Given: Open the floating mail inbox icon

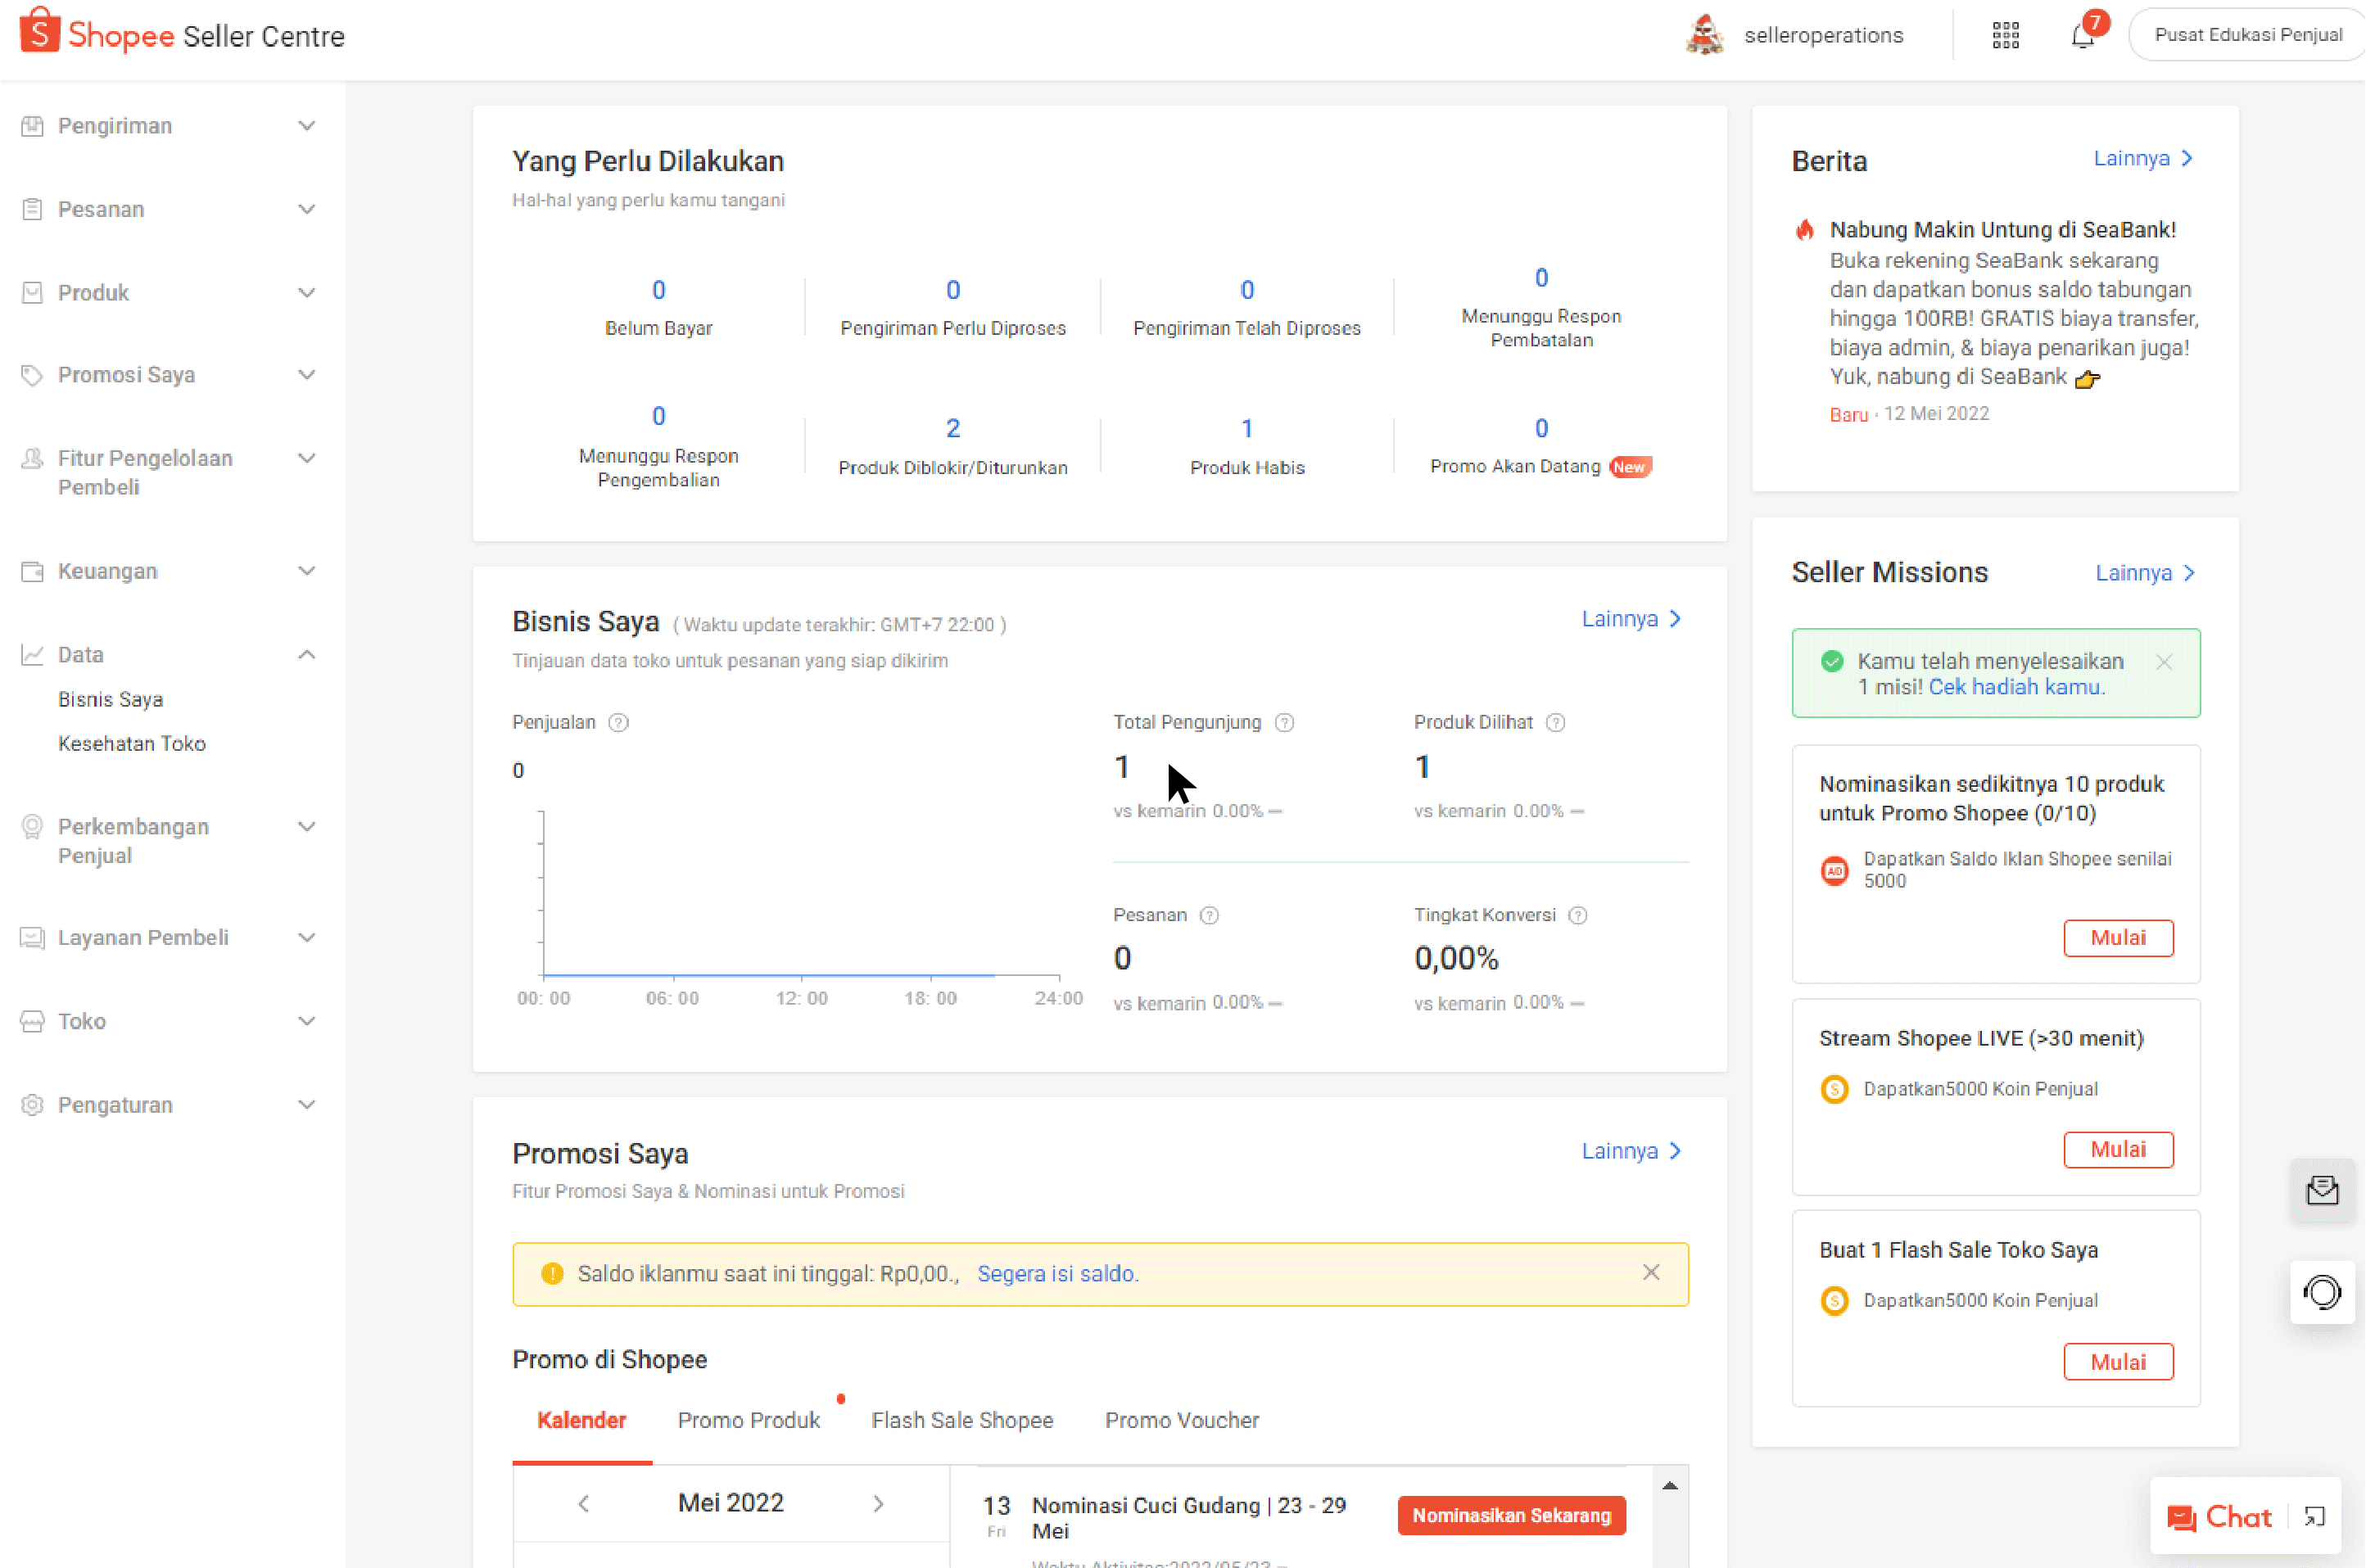Looking at the screenshot, I should coord(2322,1190).
